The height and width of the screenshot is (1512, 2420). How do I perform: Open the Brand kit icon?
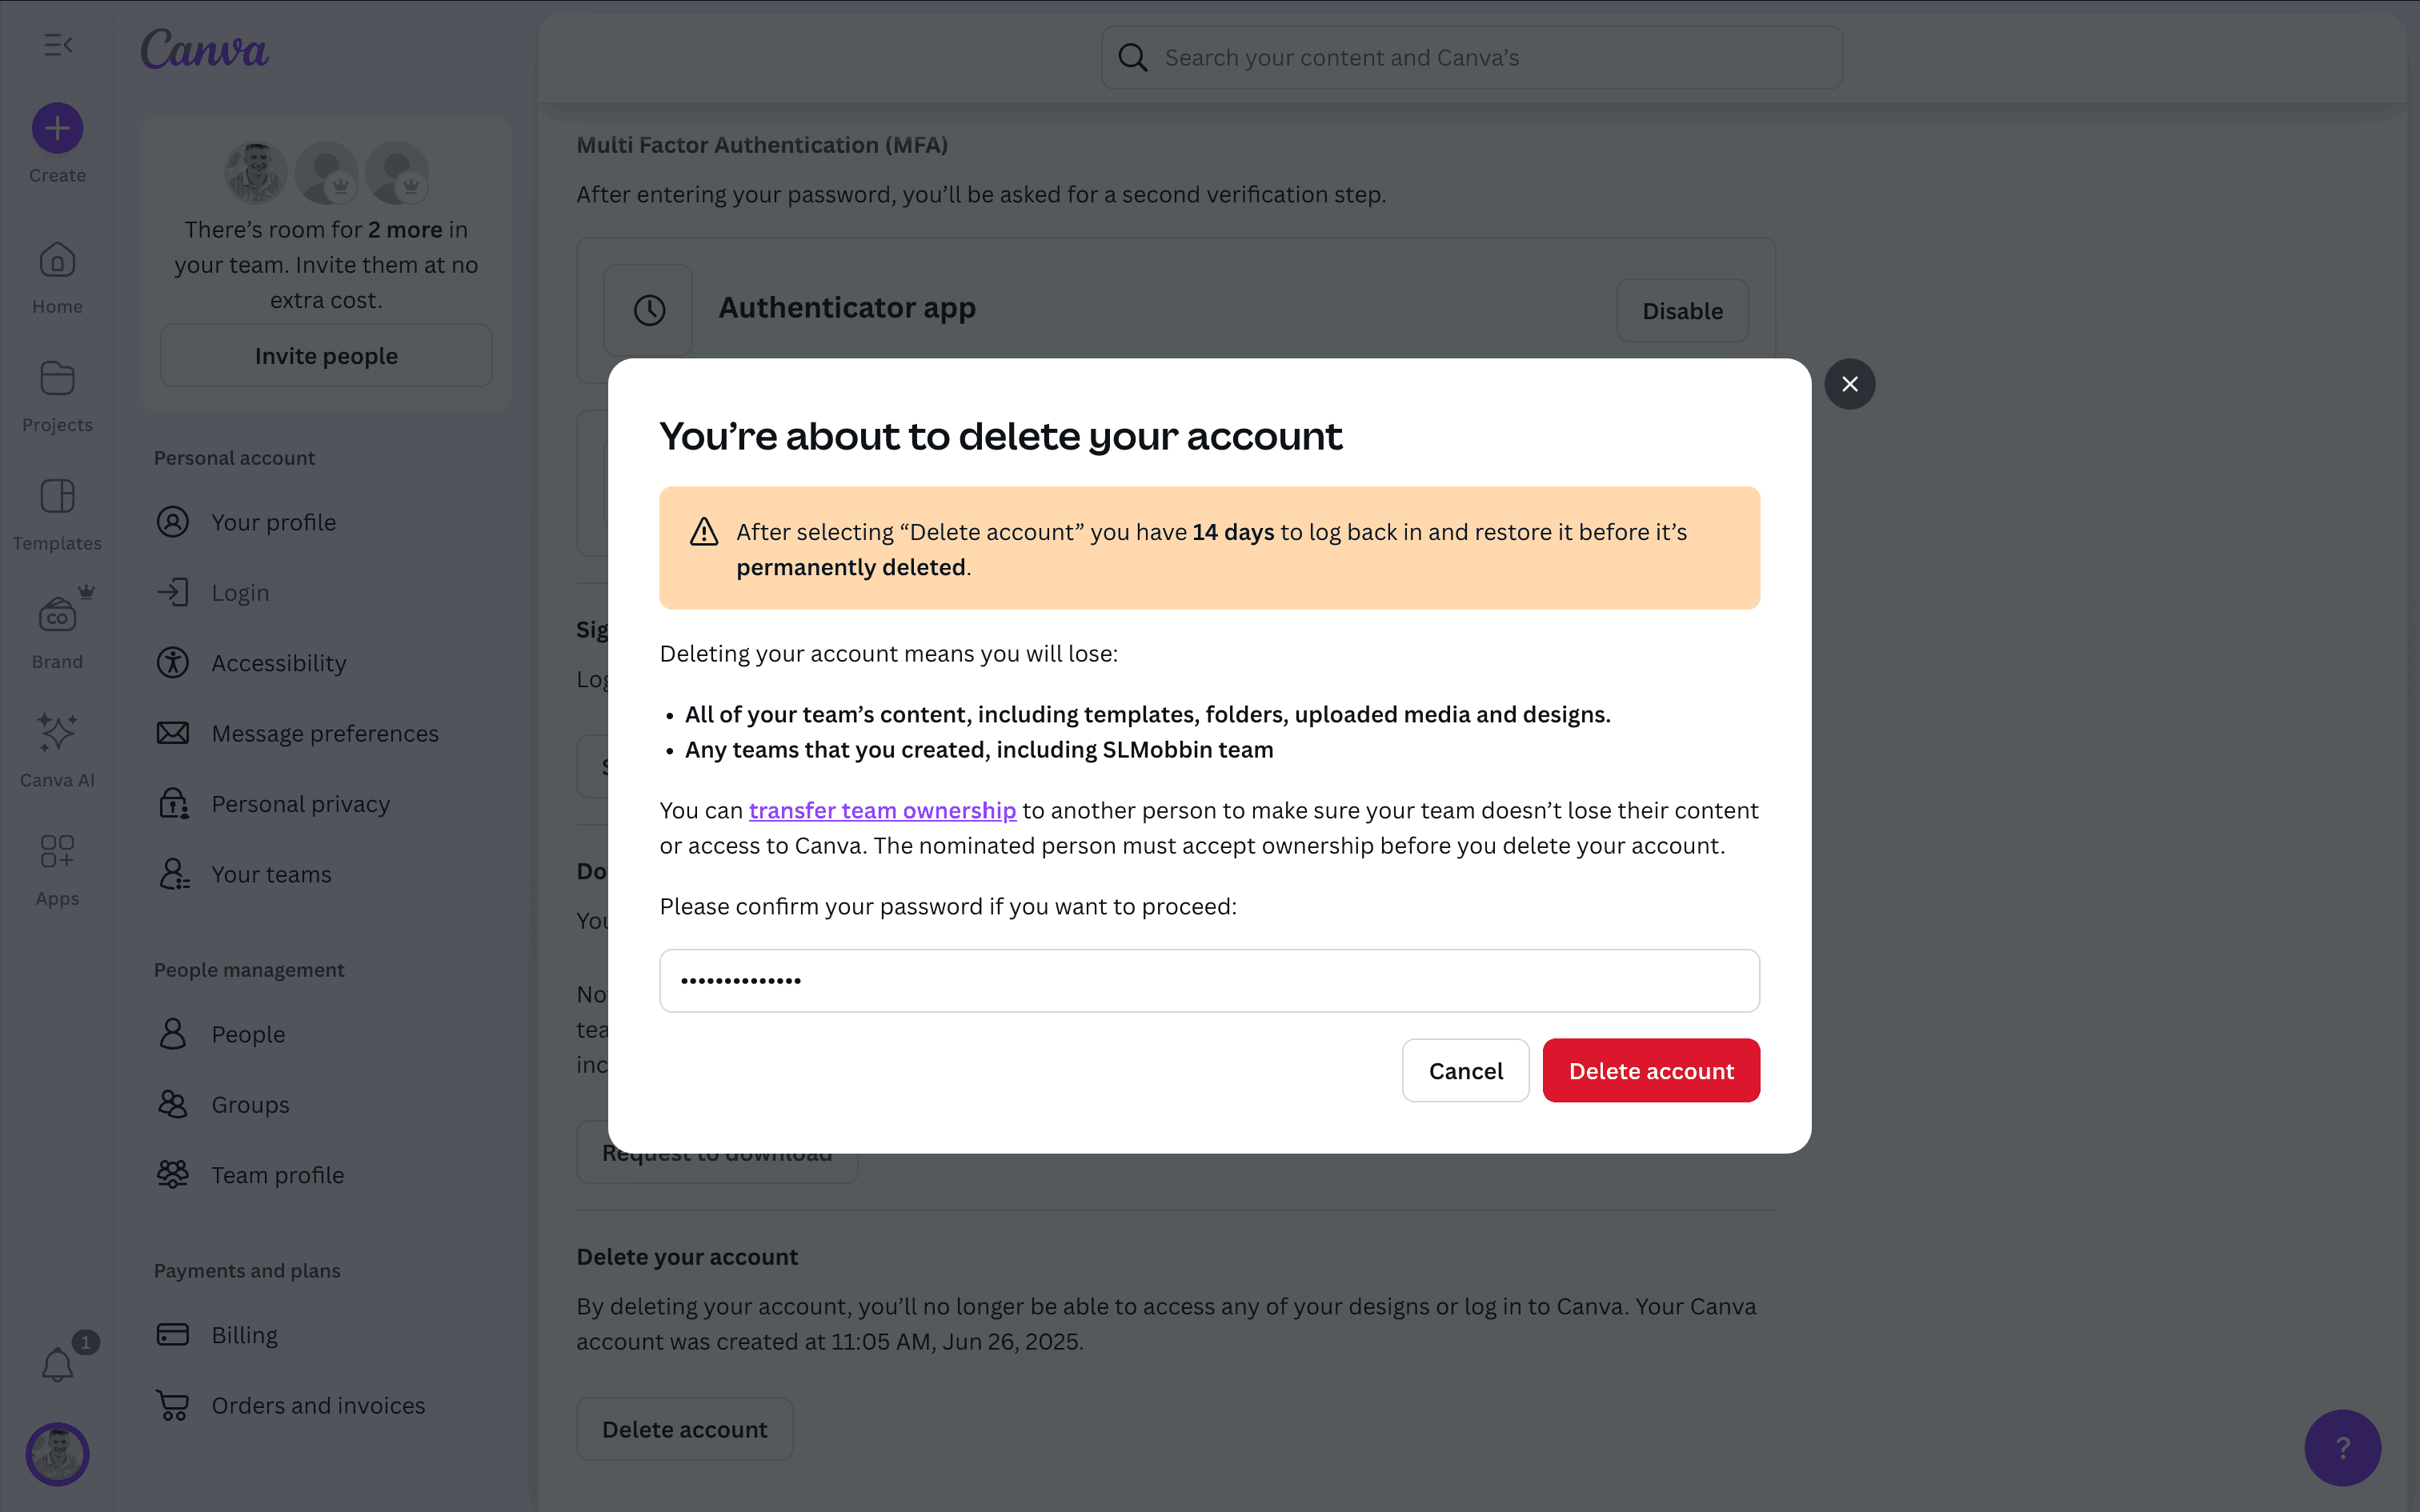(x=57, y=615)
